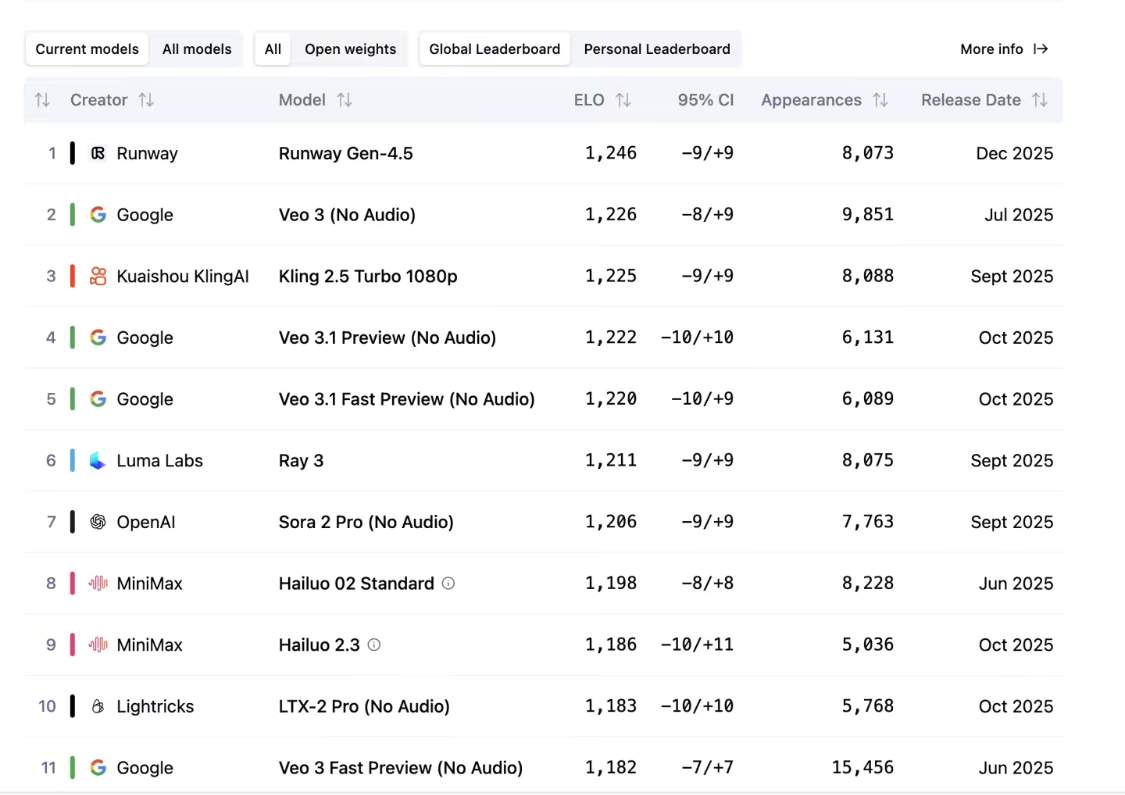Image resolution: width=1125 pixels, height=795 pixels.
Task: Open the More info link
Action: coord(1003,49)
